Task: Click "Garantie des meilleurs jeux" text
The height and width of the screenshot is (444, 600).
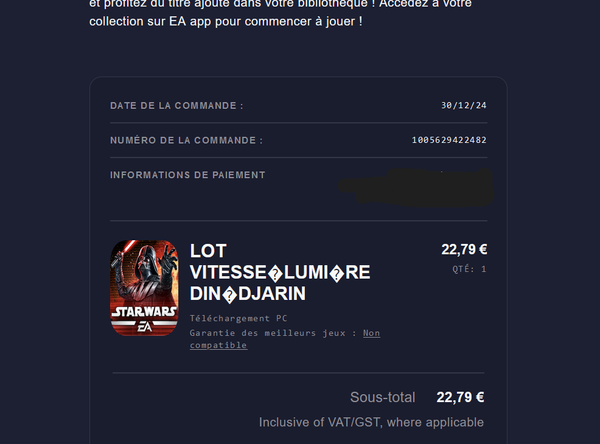Action: pyautogui.click(x=267, y=333)
